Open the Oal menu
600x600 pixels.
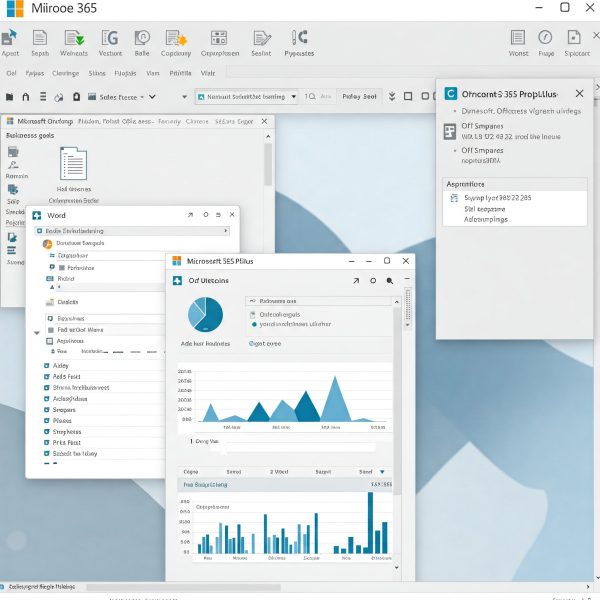click(x=11, y=73)
